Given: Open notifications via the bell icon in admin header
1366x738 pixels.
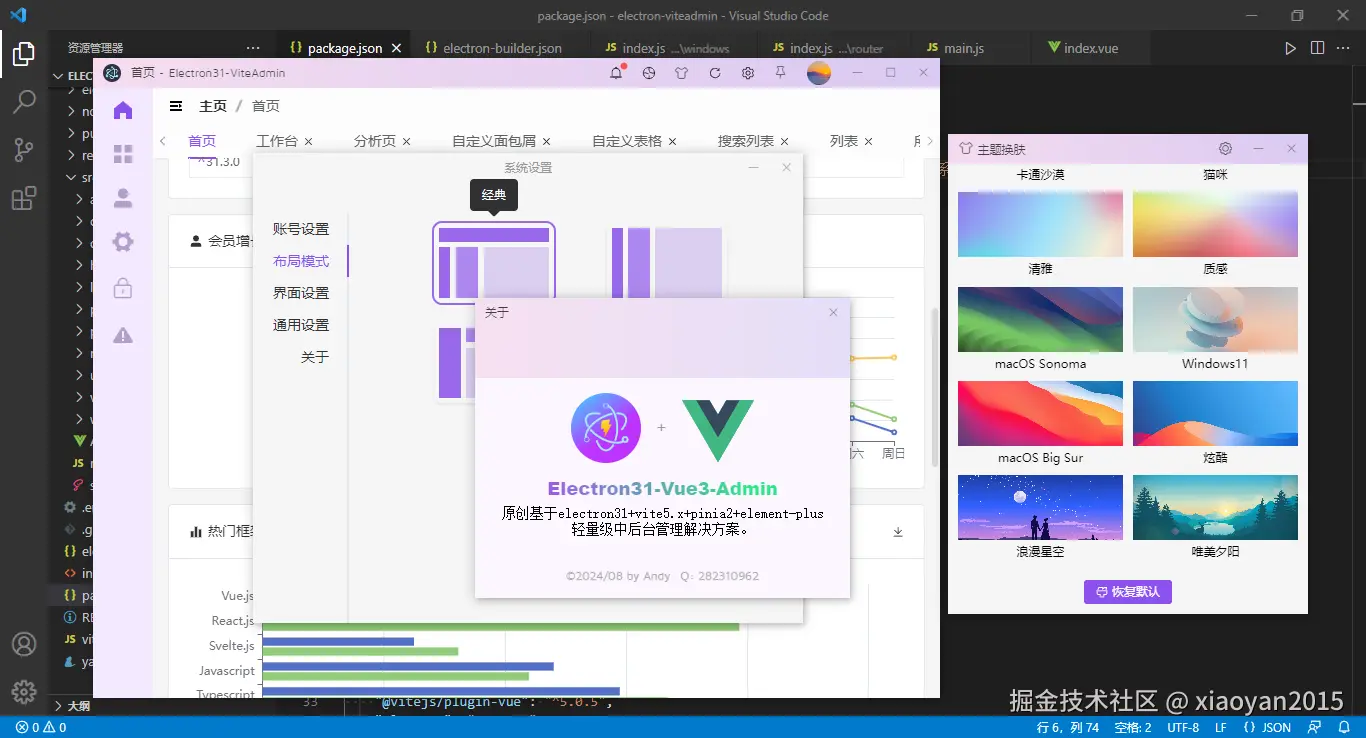Looking at the screenshot, I should 617,73.
